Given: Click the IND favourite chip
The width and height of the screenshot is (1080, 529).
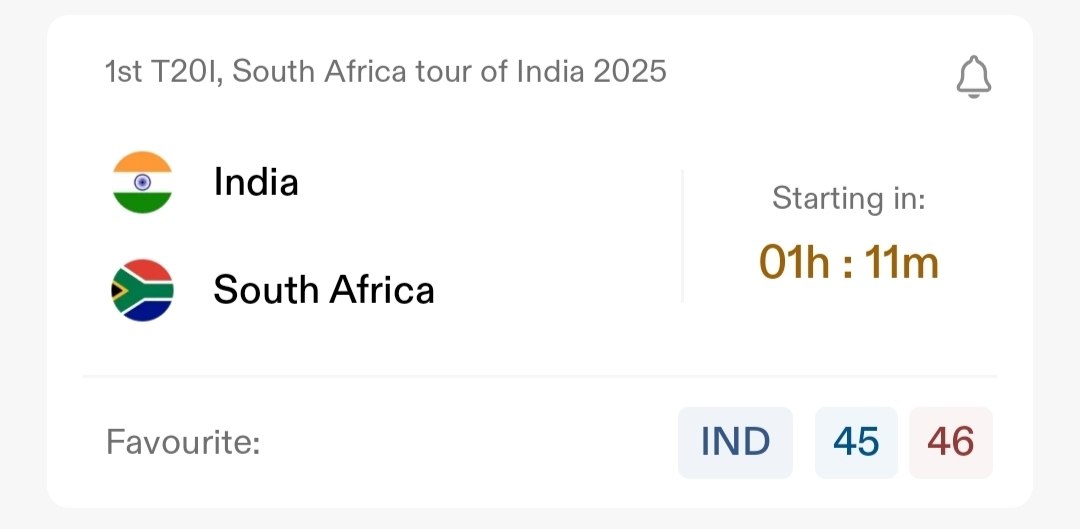Looking at the screenshot, I should coord(735,442).
